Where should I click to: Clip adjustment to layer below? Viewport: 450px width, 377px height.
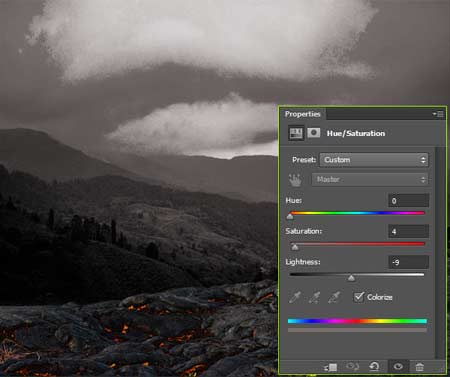coord(331,367)
